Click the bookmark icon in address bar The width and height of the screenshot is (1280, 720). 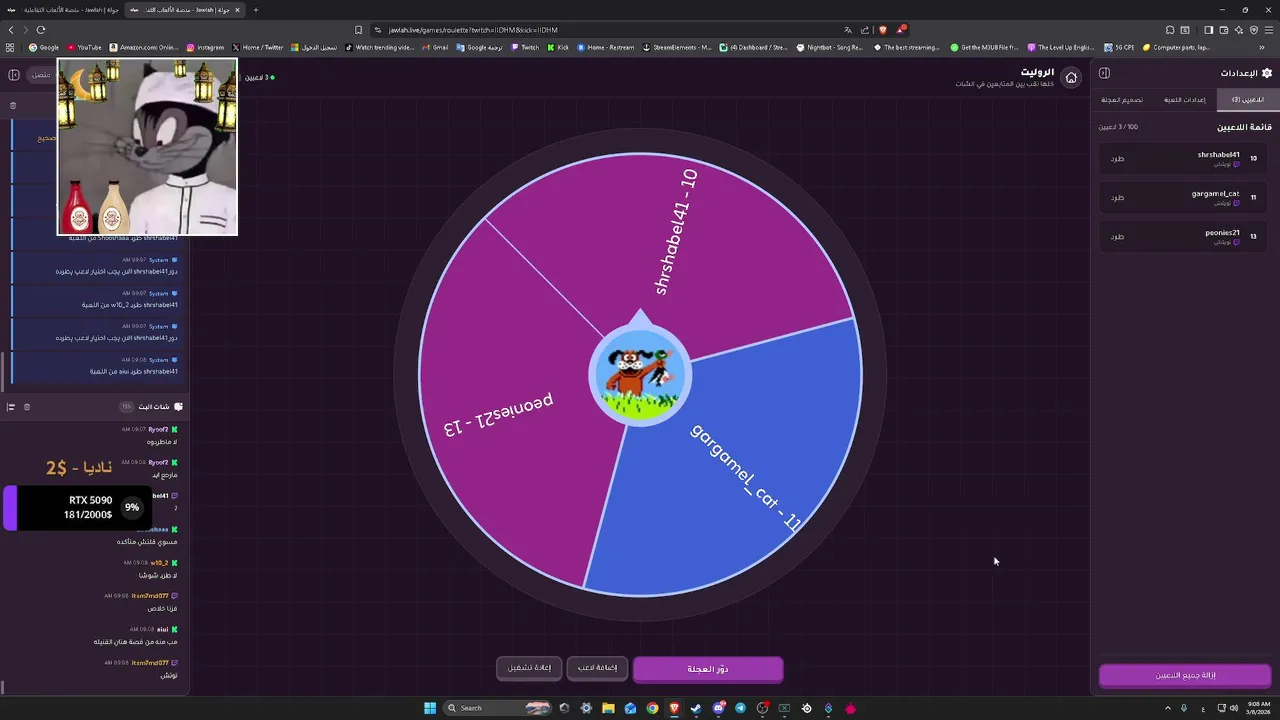click(358, 30)
